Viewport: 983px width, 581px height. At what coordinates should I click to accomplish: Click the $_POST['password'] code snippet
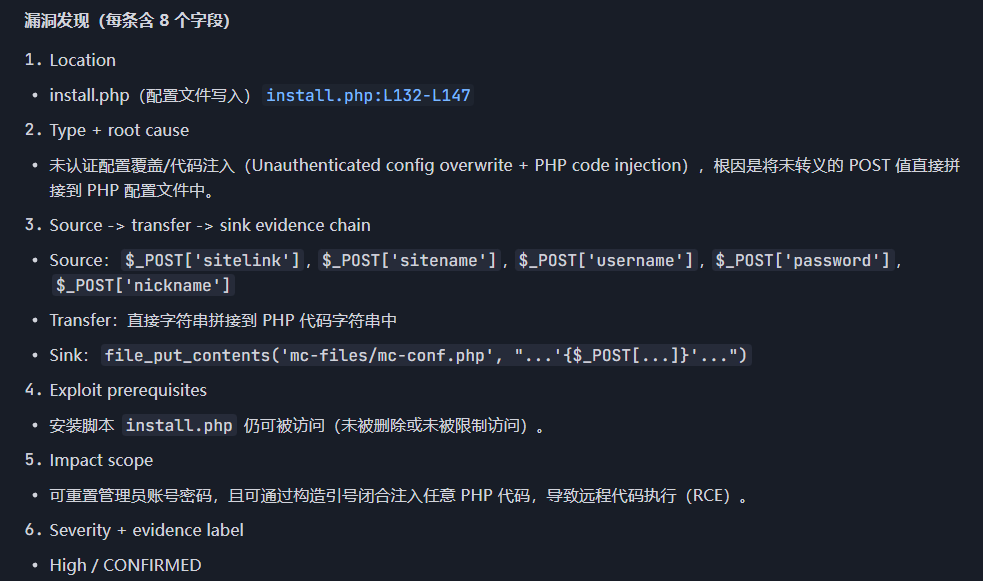pos(802,260)
